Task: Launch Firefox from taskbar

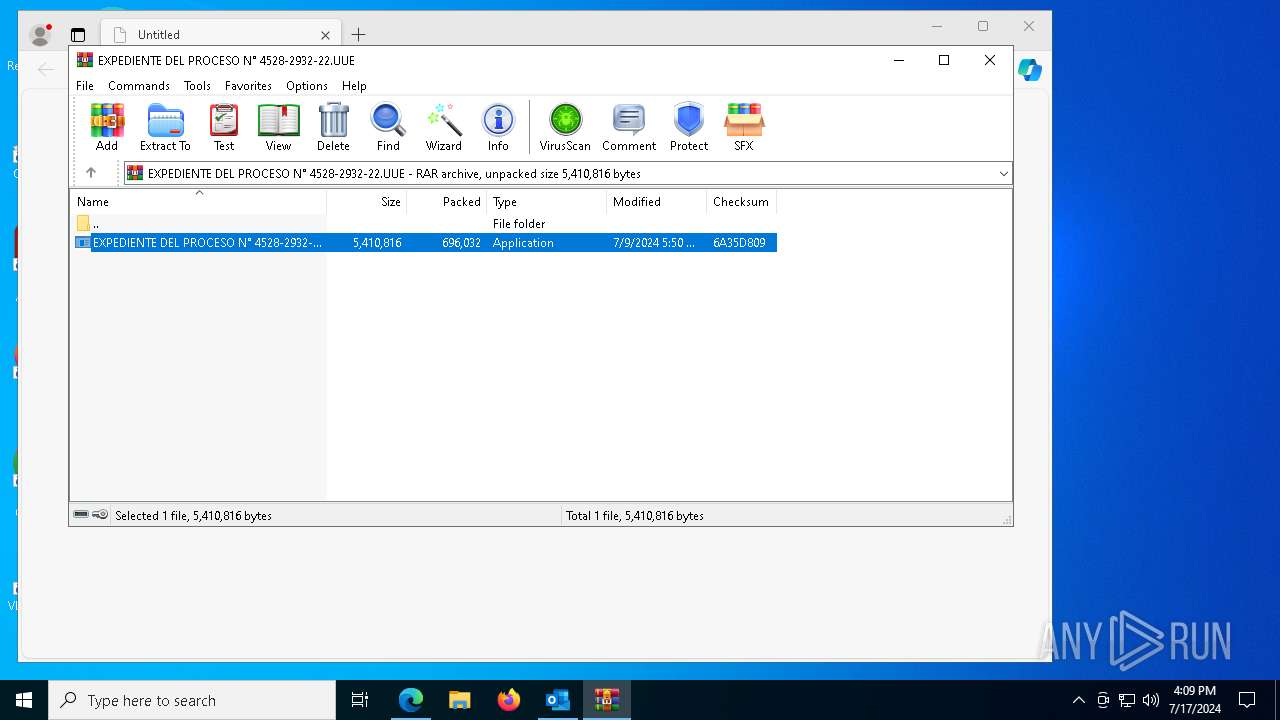Action: click(x=509, y=700)
